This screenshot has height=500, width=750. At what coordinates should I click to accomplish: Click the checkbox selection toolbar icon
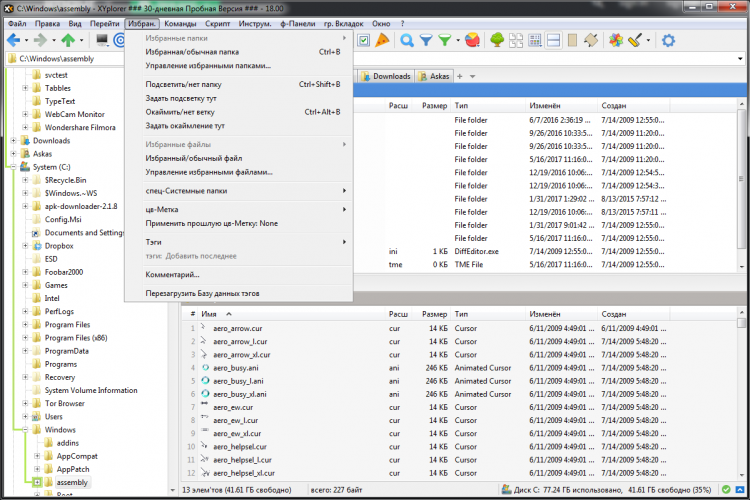point(364,41)
